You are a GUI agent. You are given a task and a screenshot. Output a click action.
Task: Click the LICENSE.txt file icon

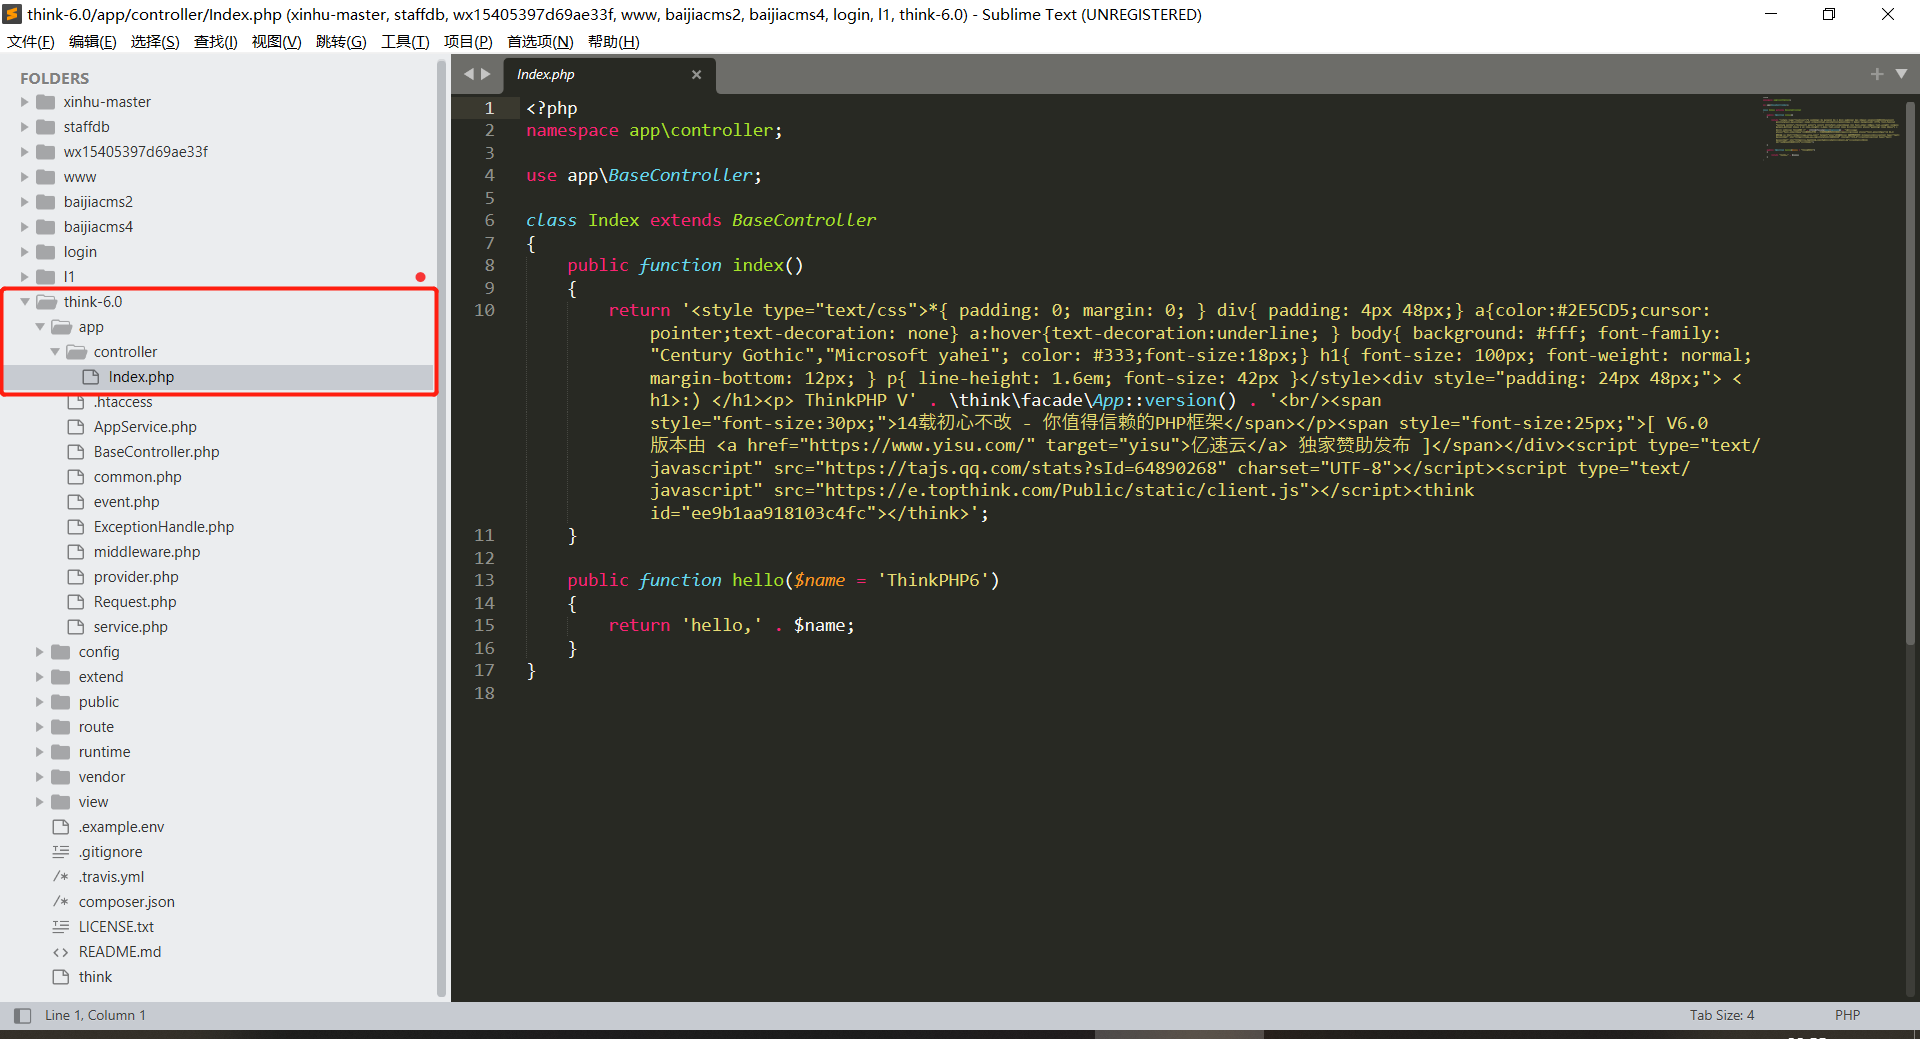tap(61, 927)
